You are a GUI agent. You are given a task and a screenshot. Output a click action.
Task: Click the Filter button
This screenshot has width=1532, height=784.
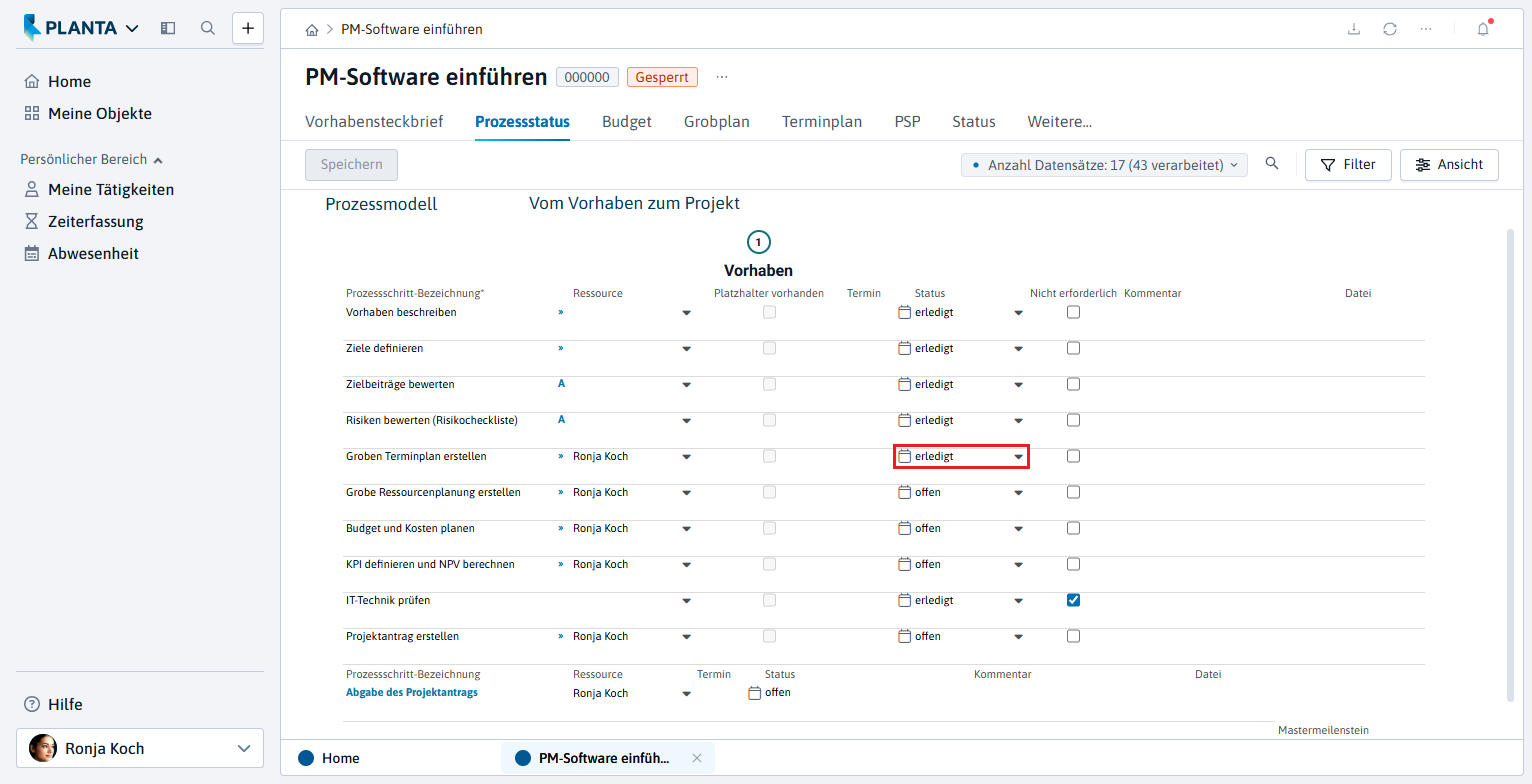pyautogui.click(x=1348, y=165)
